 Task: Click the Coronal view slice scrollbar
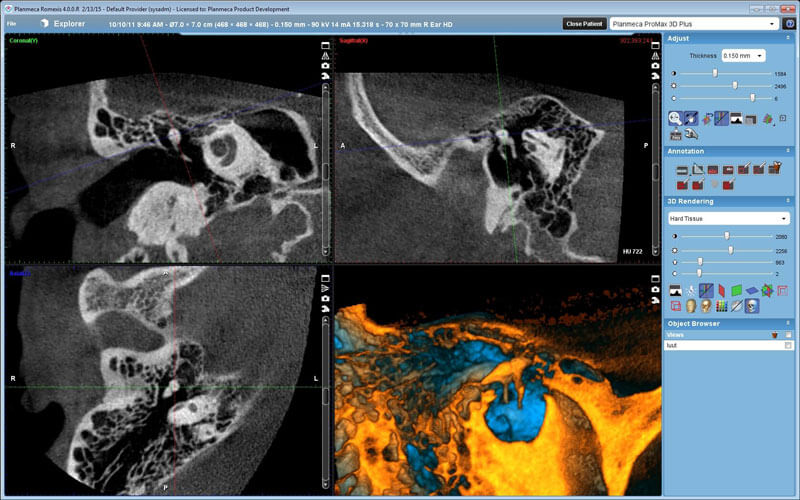click(326, 169)
